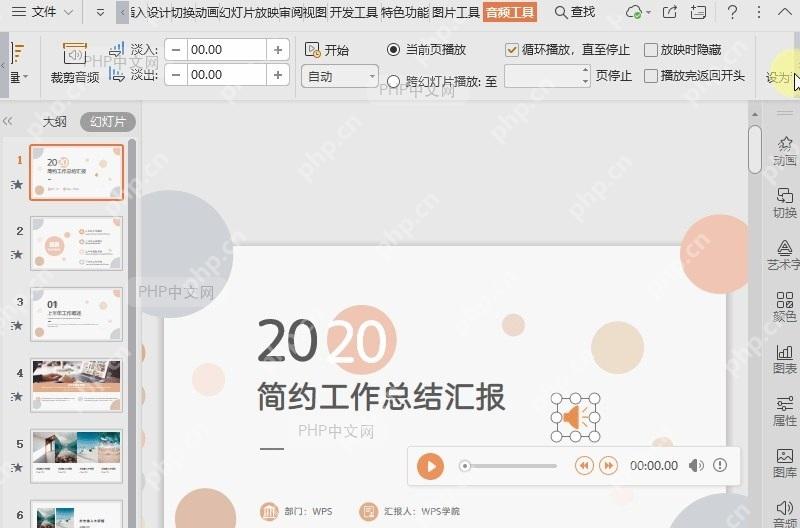The height and width of the screenshot is (528, 800).
Task: Open the 视图 tab
Action: pyautogui.click(x=315, y=12)
